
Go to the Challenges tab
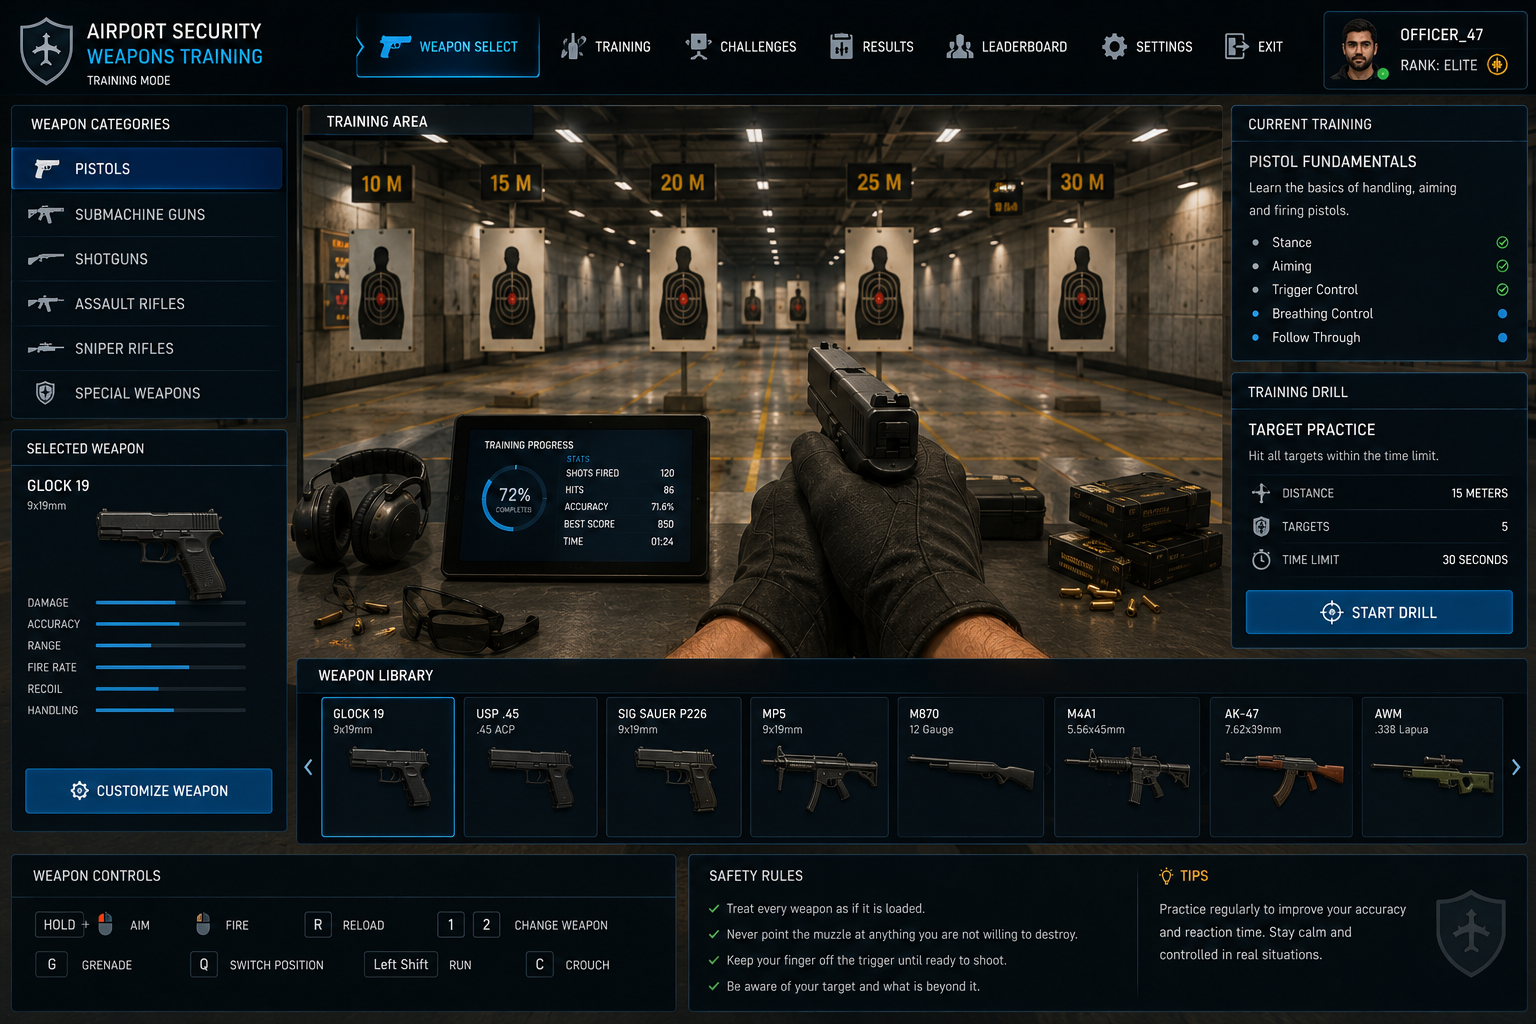[x=741, y=46]
